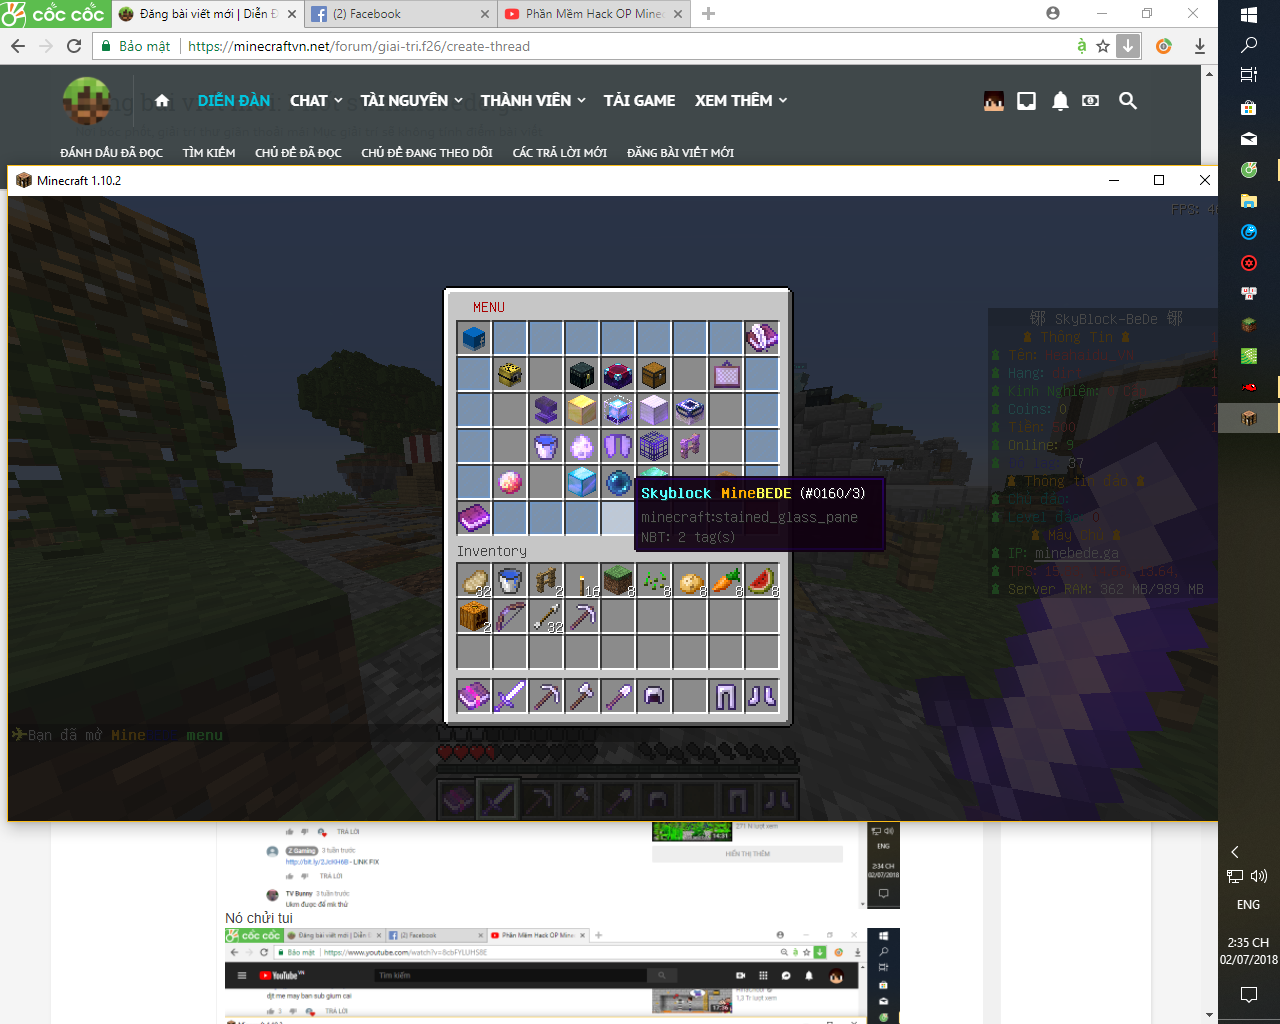
Task: Click the enchanted sword in hotbar row
Action: 510,696
